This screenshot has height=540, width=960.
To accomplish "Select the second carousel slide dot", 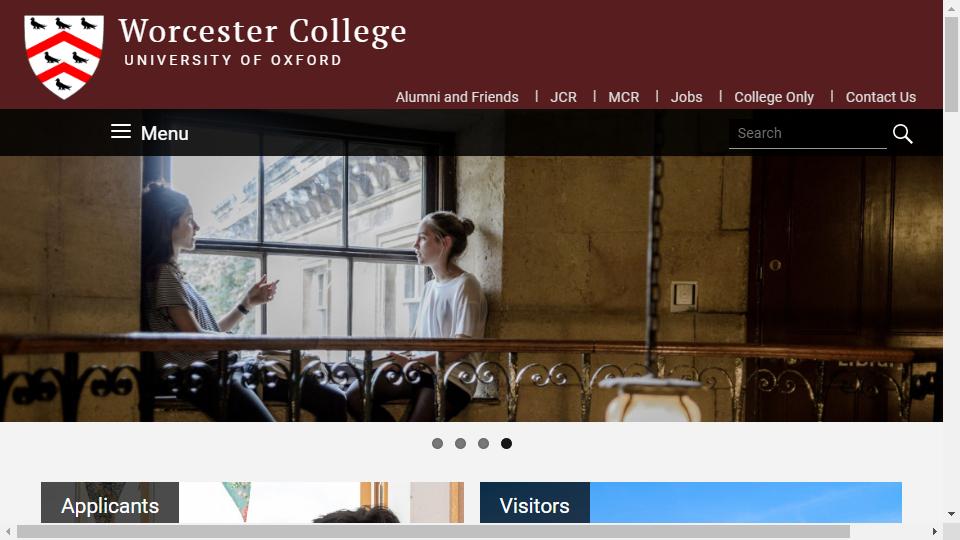I will pos(460,443).
